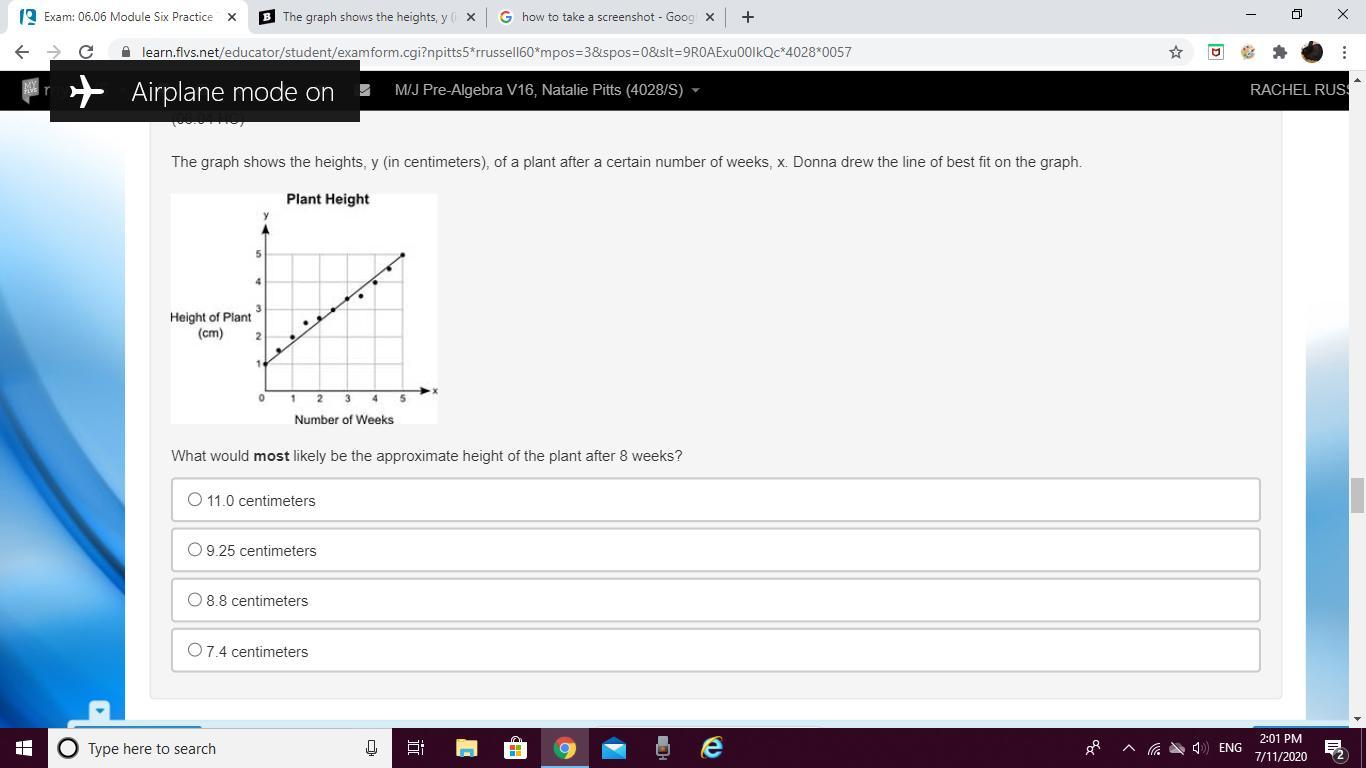Open the mail envelope icon in the course header
This screenshot has height=768, width=1366.
(x=365, y=90)
